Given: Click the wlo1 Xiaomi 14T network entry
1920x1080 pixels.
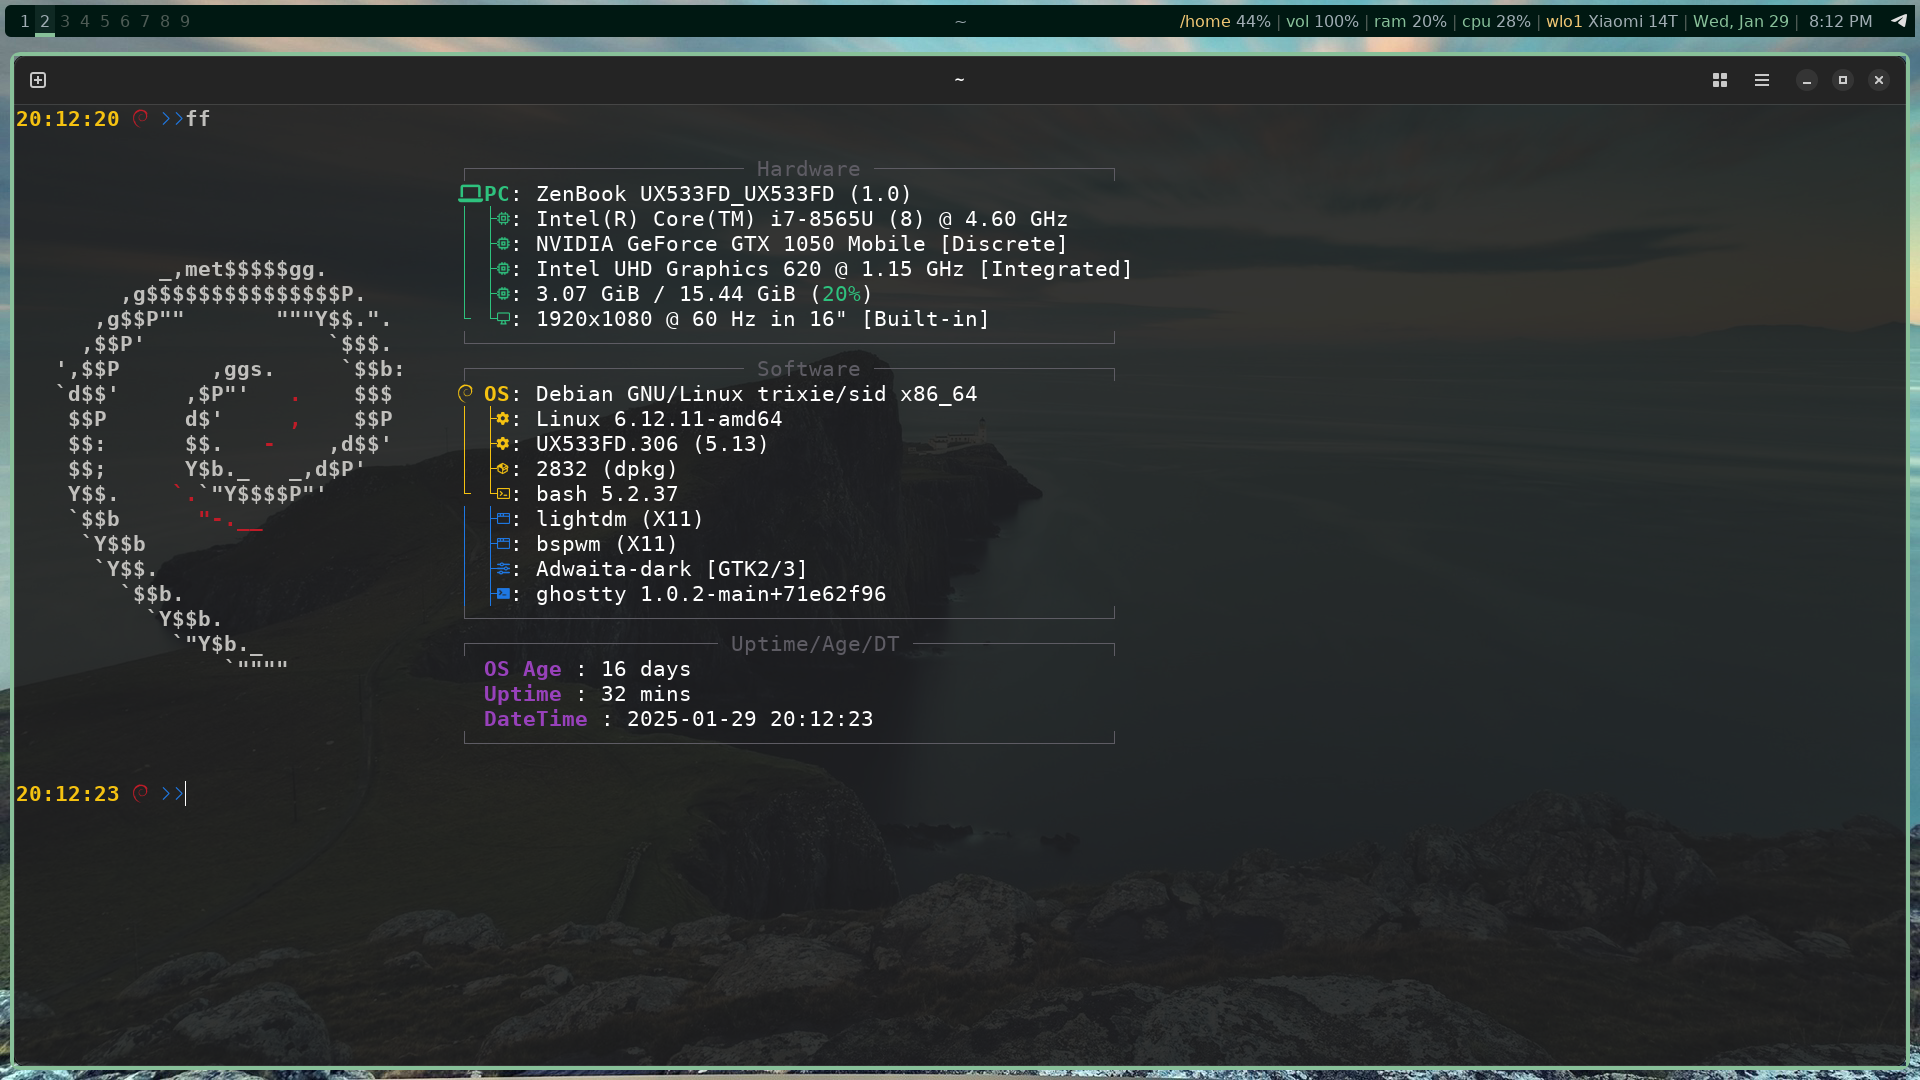Looking at the screenshot, I should (1612, 21).
